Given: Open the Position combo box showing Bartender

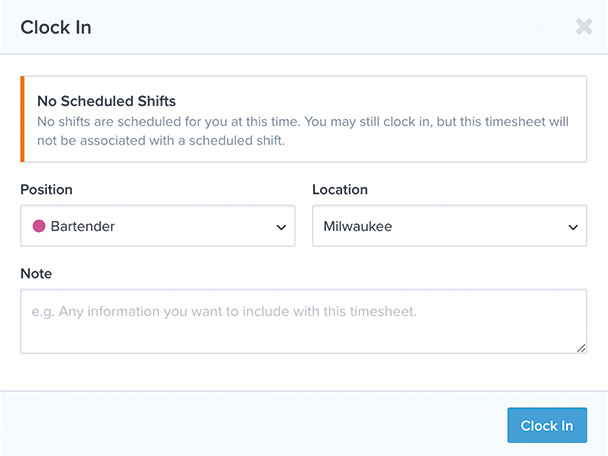Looking at the screenshot, I should (158, 226).
